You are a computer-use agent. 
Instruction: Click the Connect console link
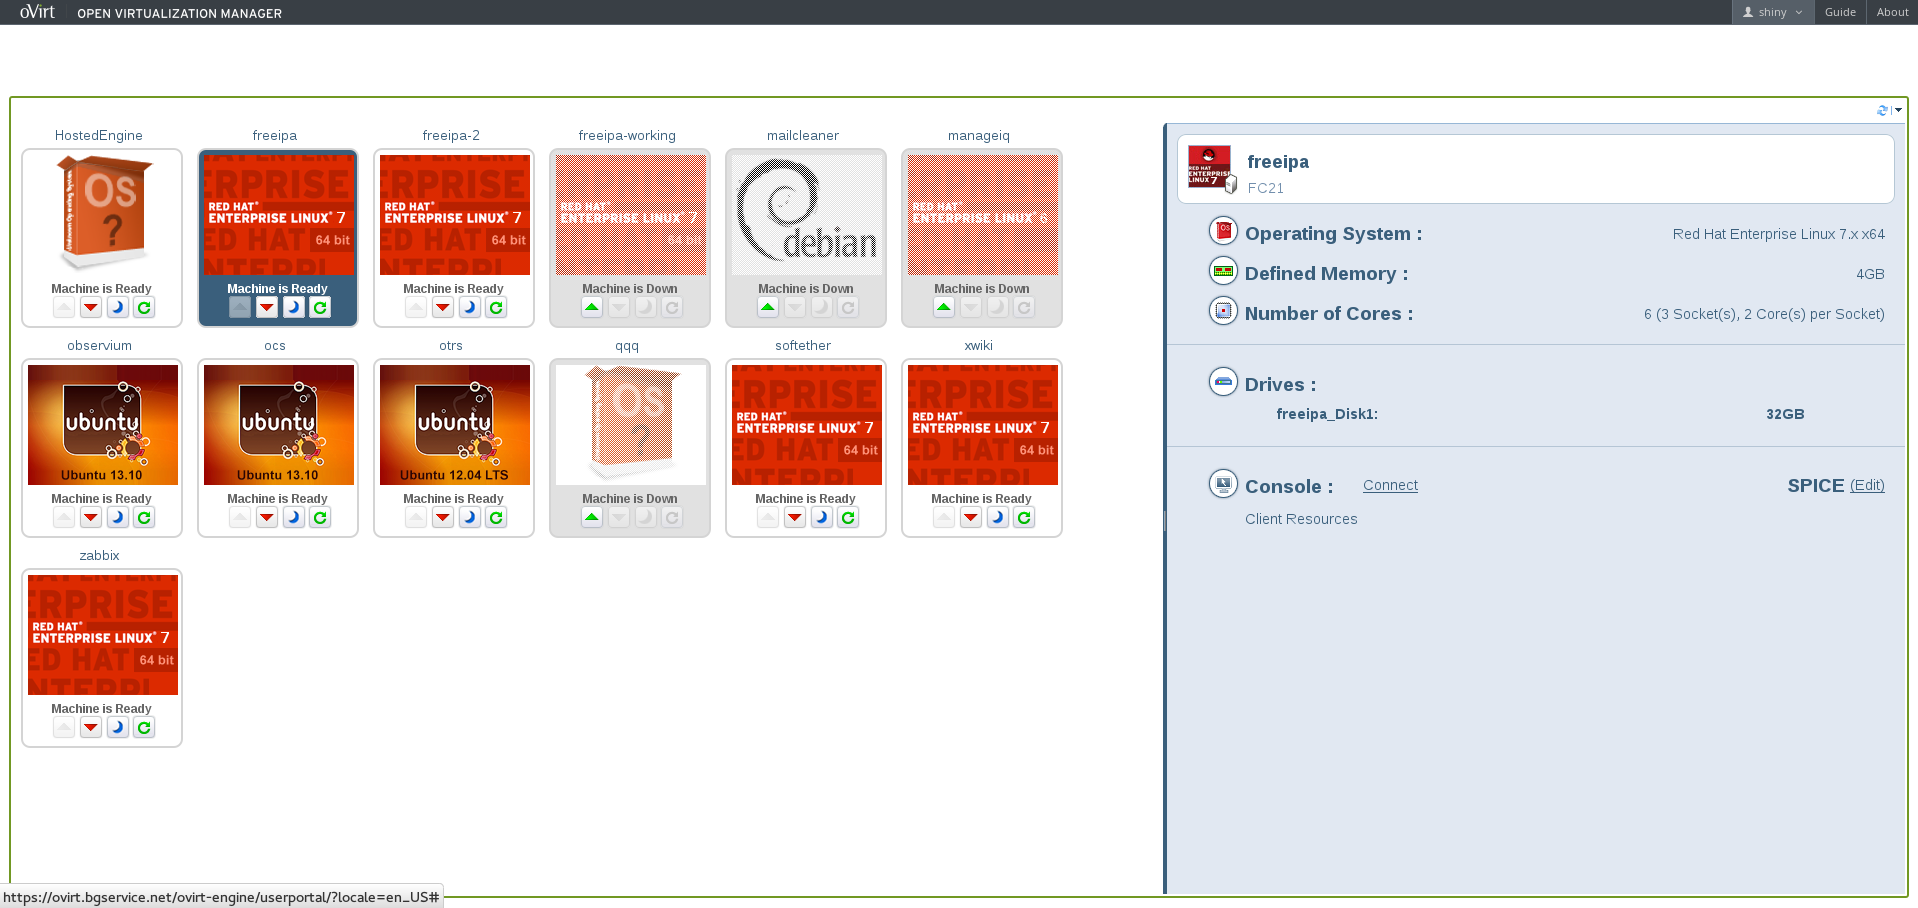coord(1390,485)
